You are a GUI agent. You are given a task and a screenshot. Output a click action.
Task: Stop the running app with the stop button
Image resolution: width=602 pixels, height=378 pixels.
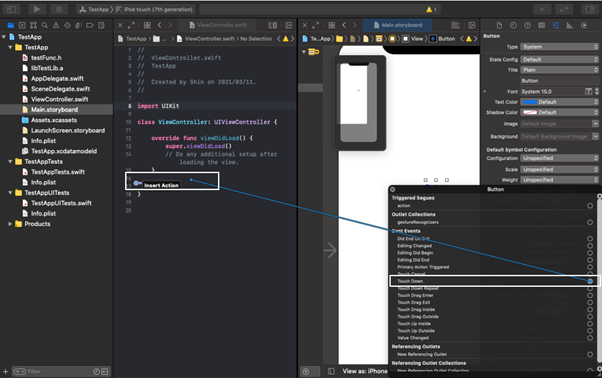(x=60, y=9)
